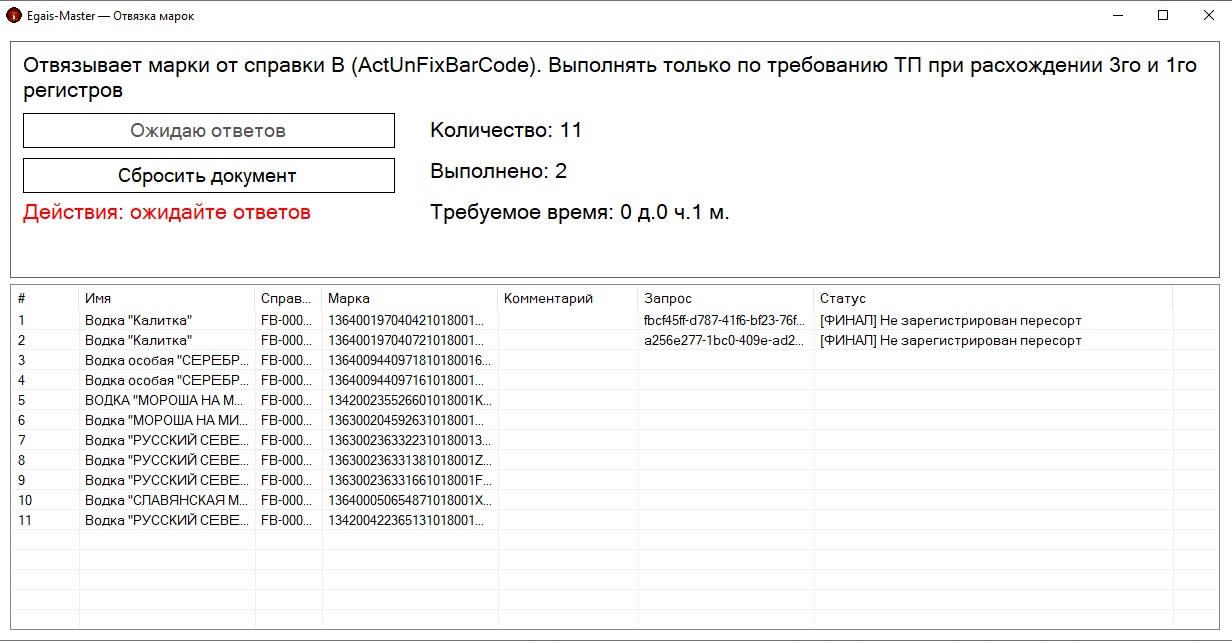Click the "Марка" column header
This screenshot has height=641, width=1232.
coord(408,298)
